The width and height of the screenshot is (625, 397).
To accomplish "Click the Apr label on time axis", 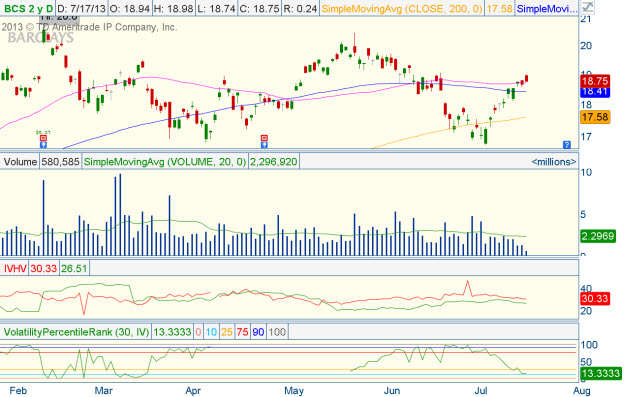I will click(193, 391).
